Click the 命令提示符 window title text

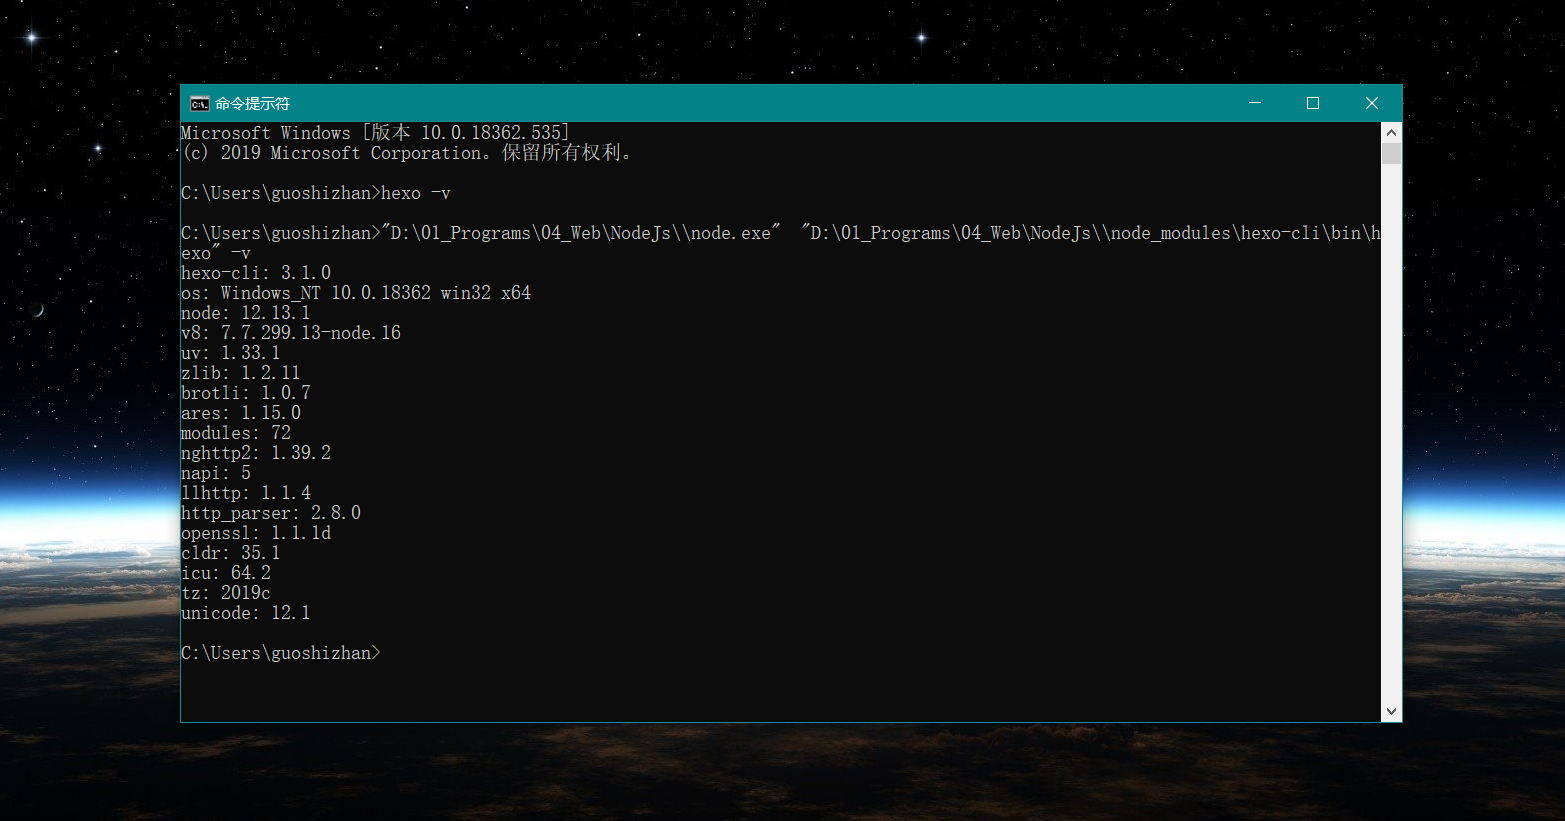click(252, 103)
